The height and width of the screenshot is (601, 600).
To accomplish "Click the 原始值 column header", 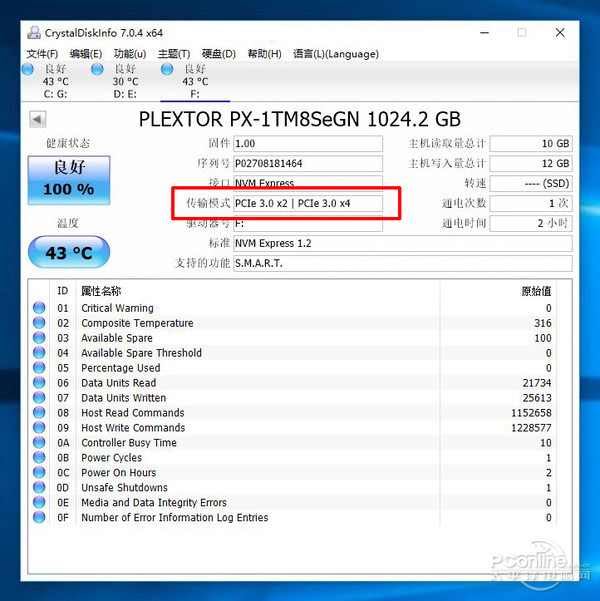I will tap(536, 291).
